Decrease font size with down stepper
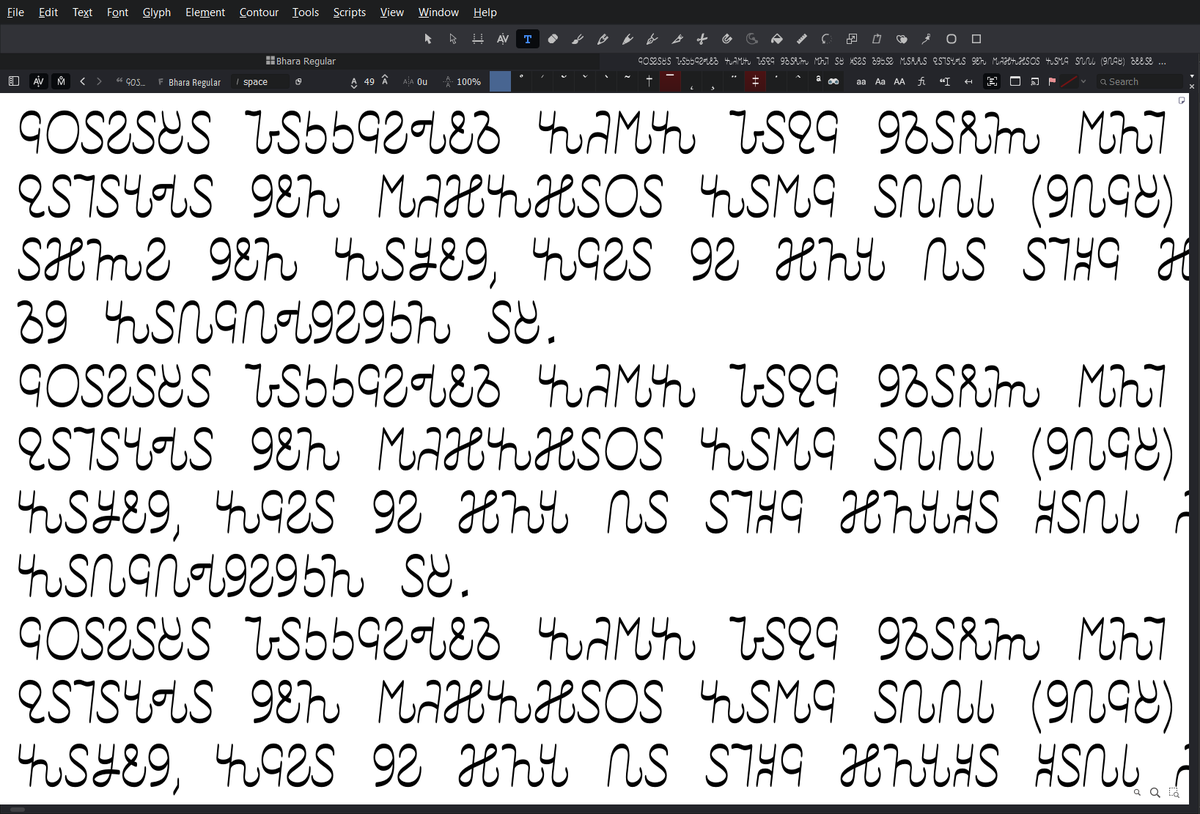The height and width of the screenshot is (814, 1200). click(x=354, y=83)
